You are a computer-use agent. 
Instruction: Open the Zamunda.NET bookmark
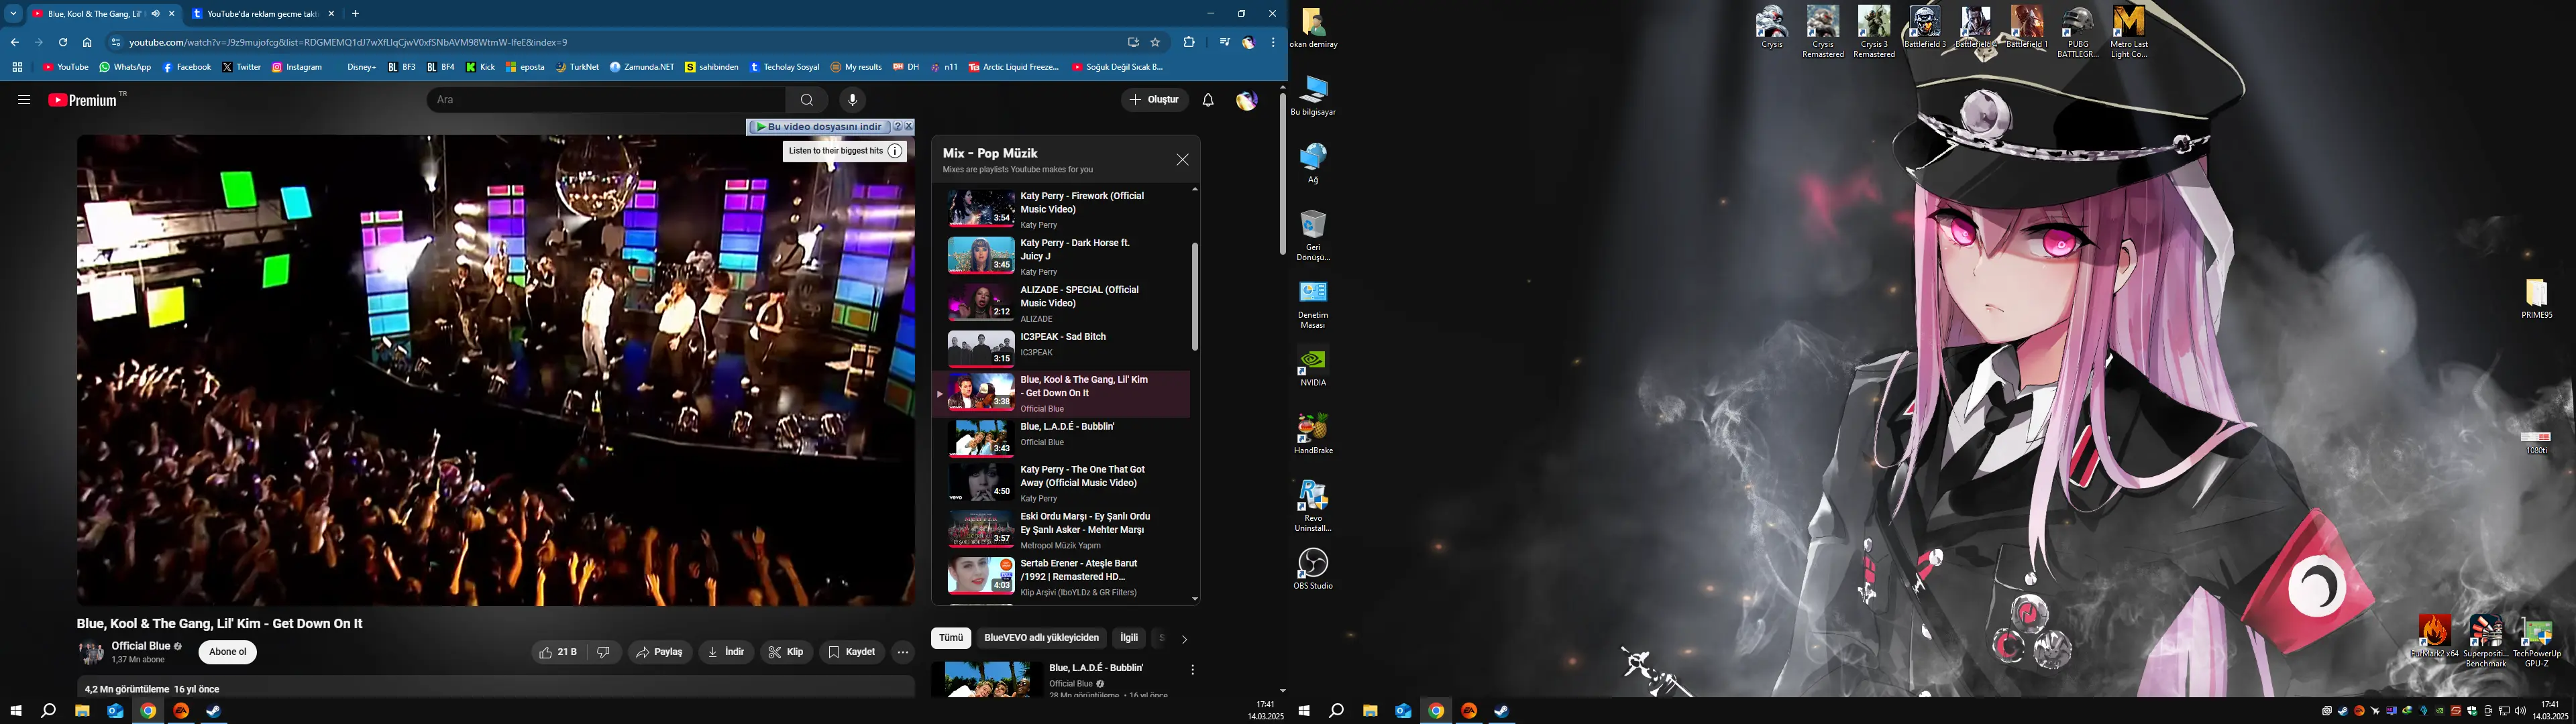[x=641, y=67]
